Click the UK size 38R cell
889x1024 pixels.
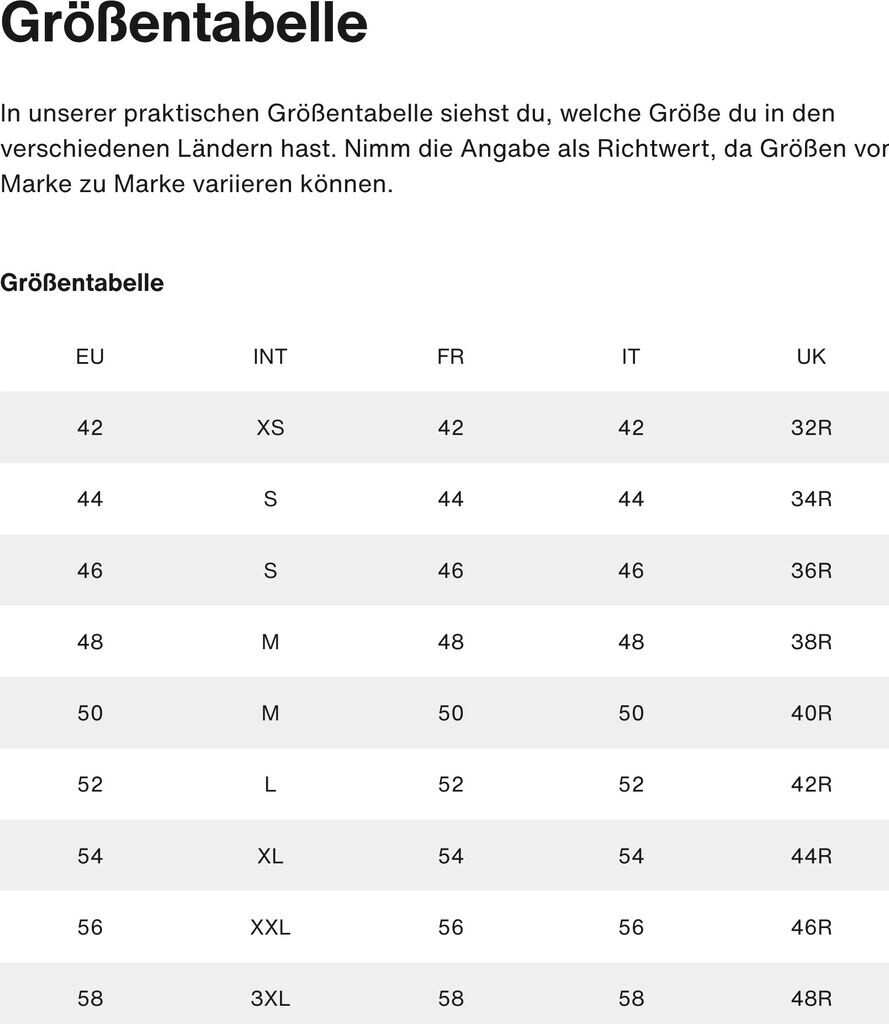coord(811,642)
